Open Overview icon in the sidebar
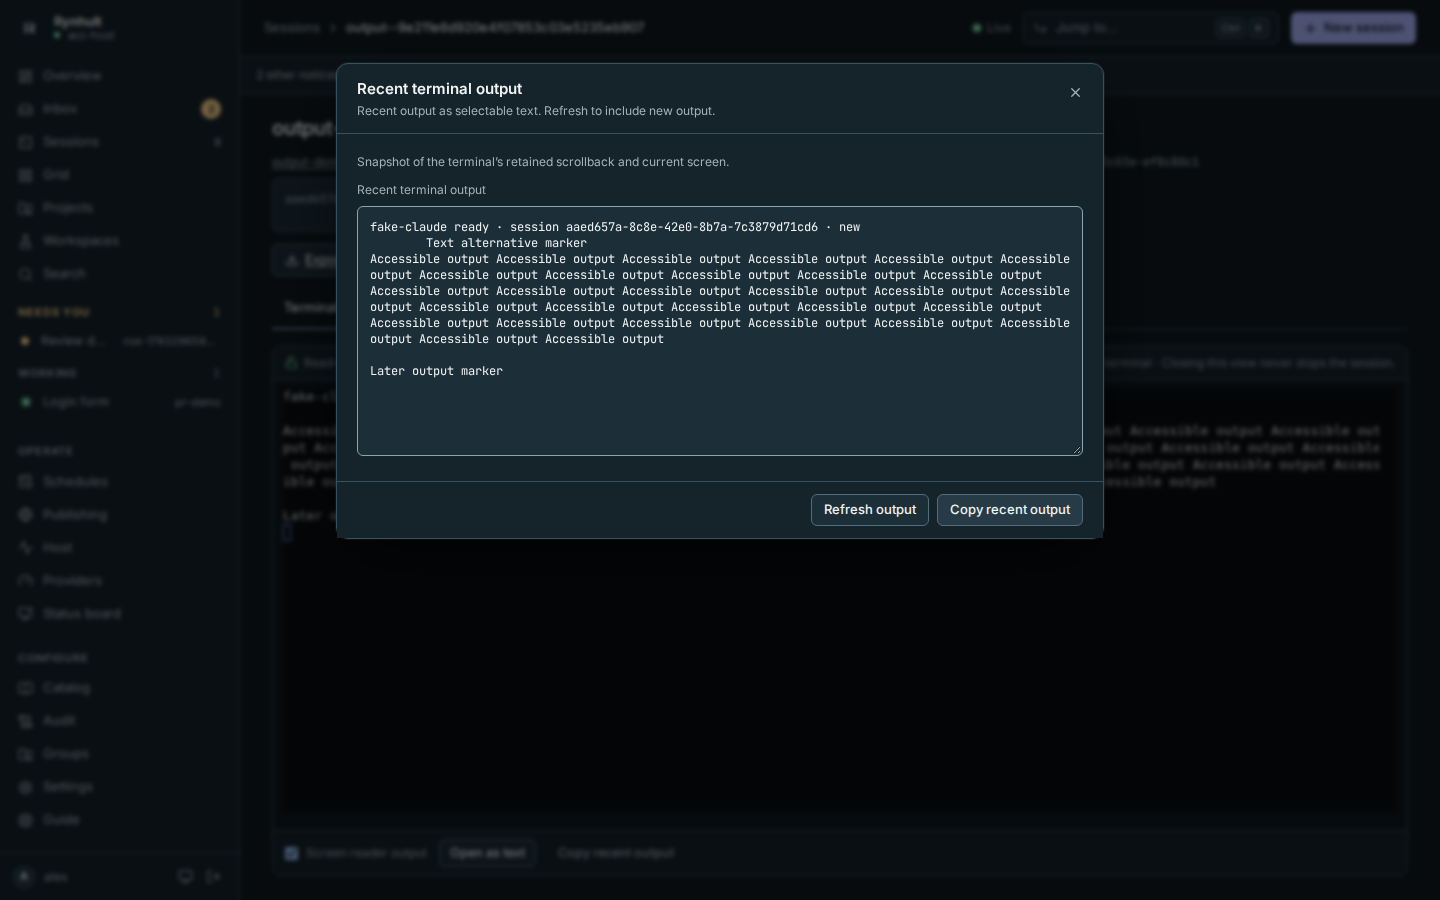This screenshot has width=1440, height=900. (x=27, y=76)
